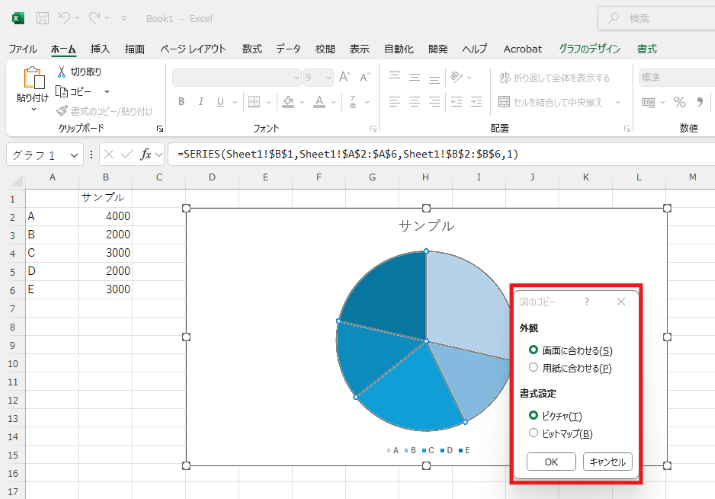The image size is (715, 499).
Task: Open Customize Quick Access Toolbar dropdown
Action: 124,18
